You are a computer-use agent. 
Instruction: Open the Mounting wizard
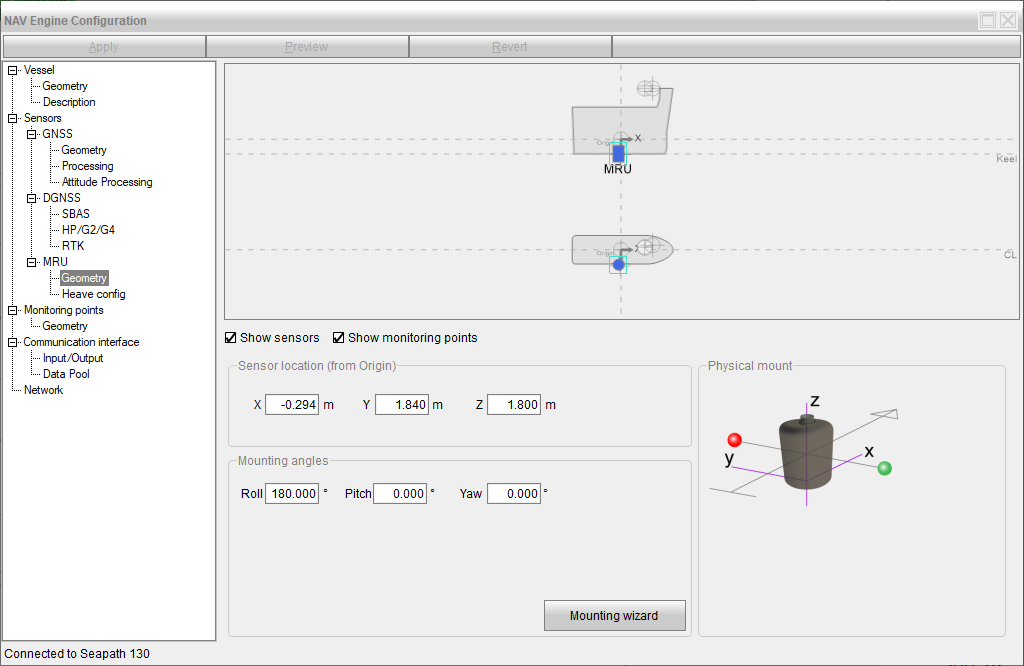click(x=614, y=616)
